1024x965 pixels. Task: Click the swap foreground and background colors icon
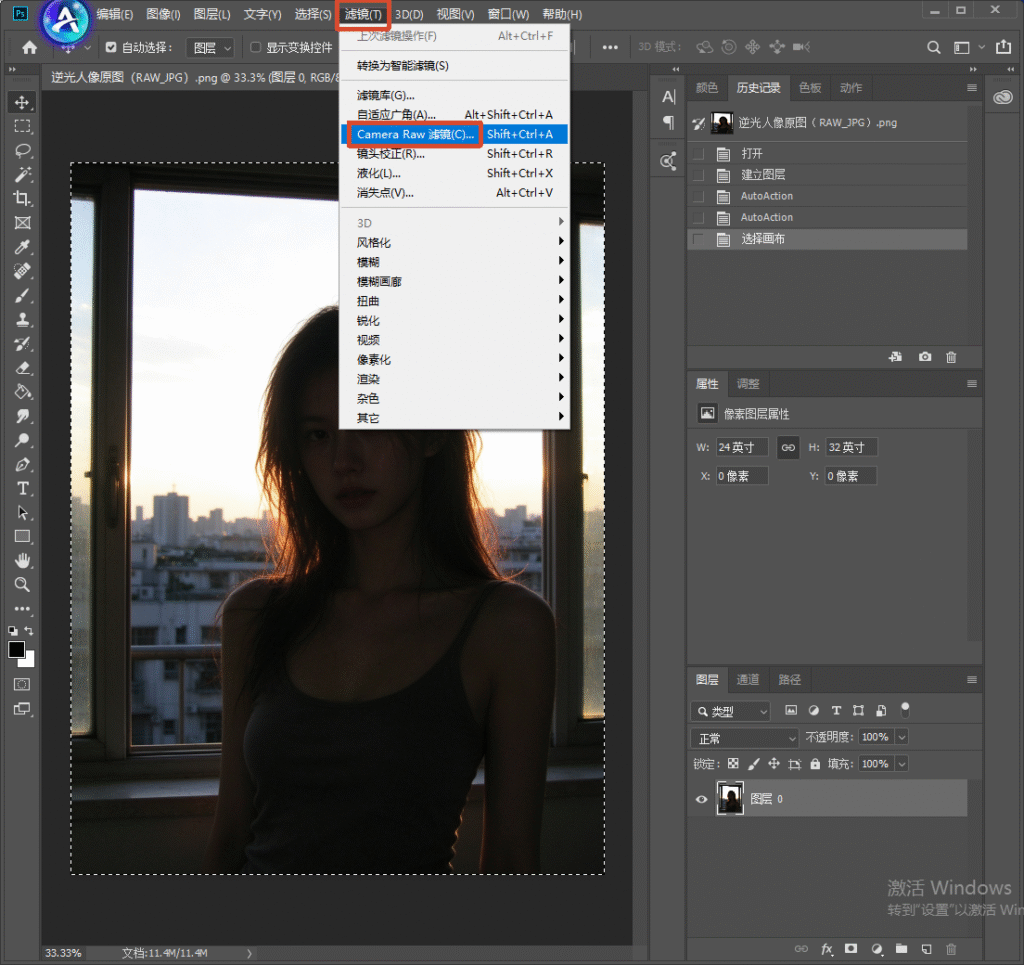point(29,631)
